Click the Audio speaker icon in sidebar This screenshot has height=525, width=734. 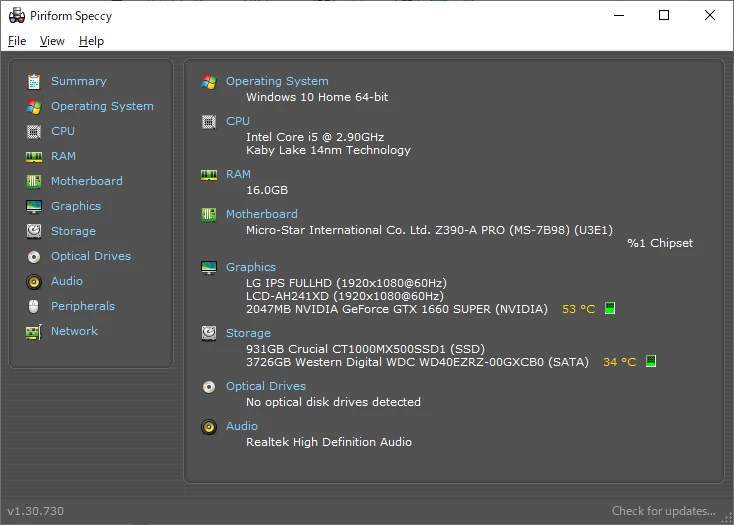34,281
